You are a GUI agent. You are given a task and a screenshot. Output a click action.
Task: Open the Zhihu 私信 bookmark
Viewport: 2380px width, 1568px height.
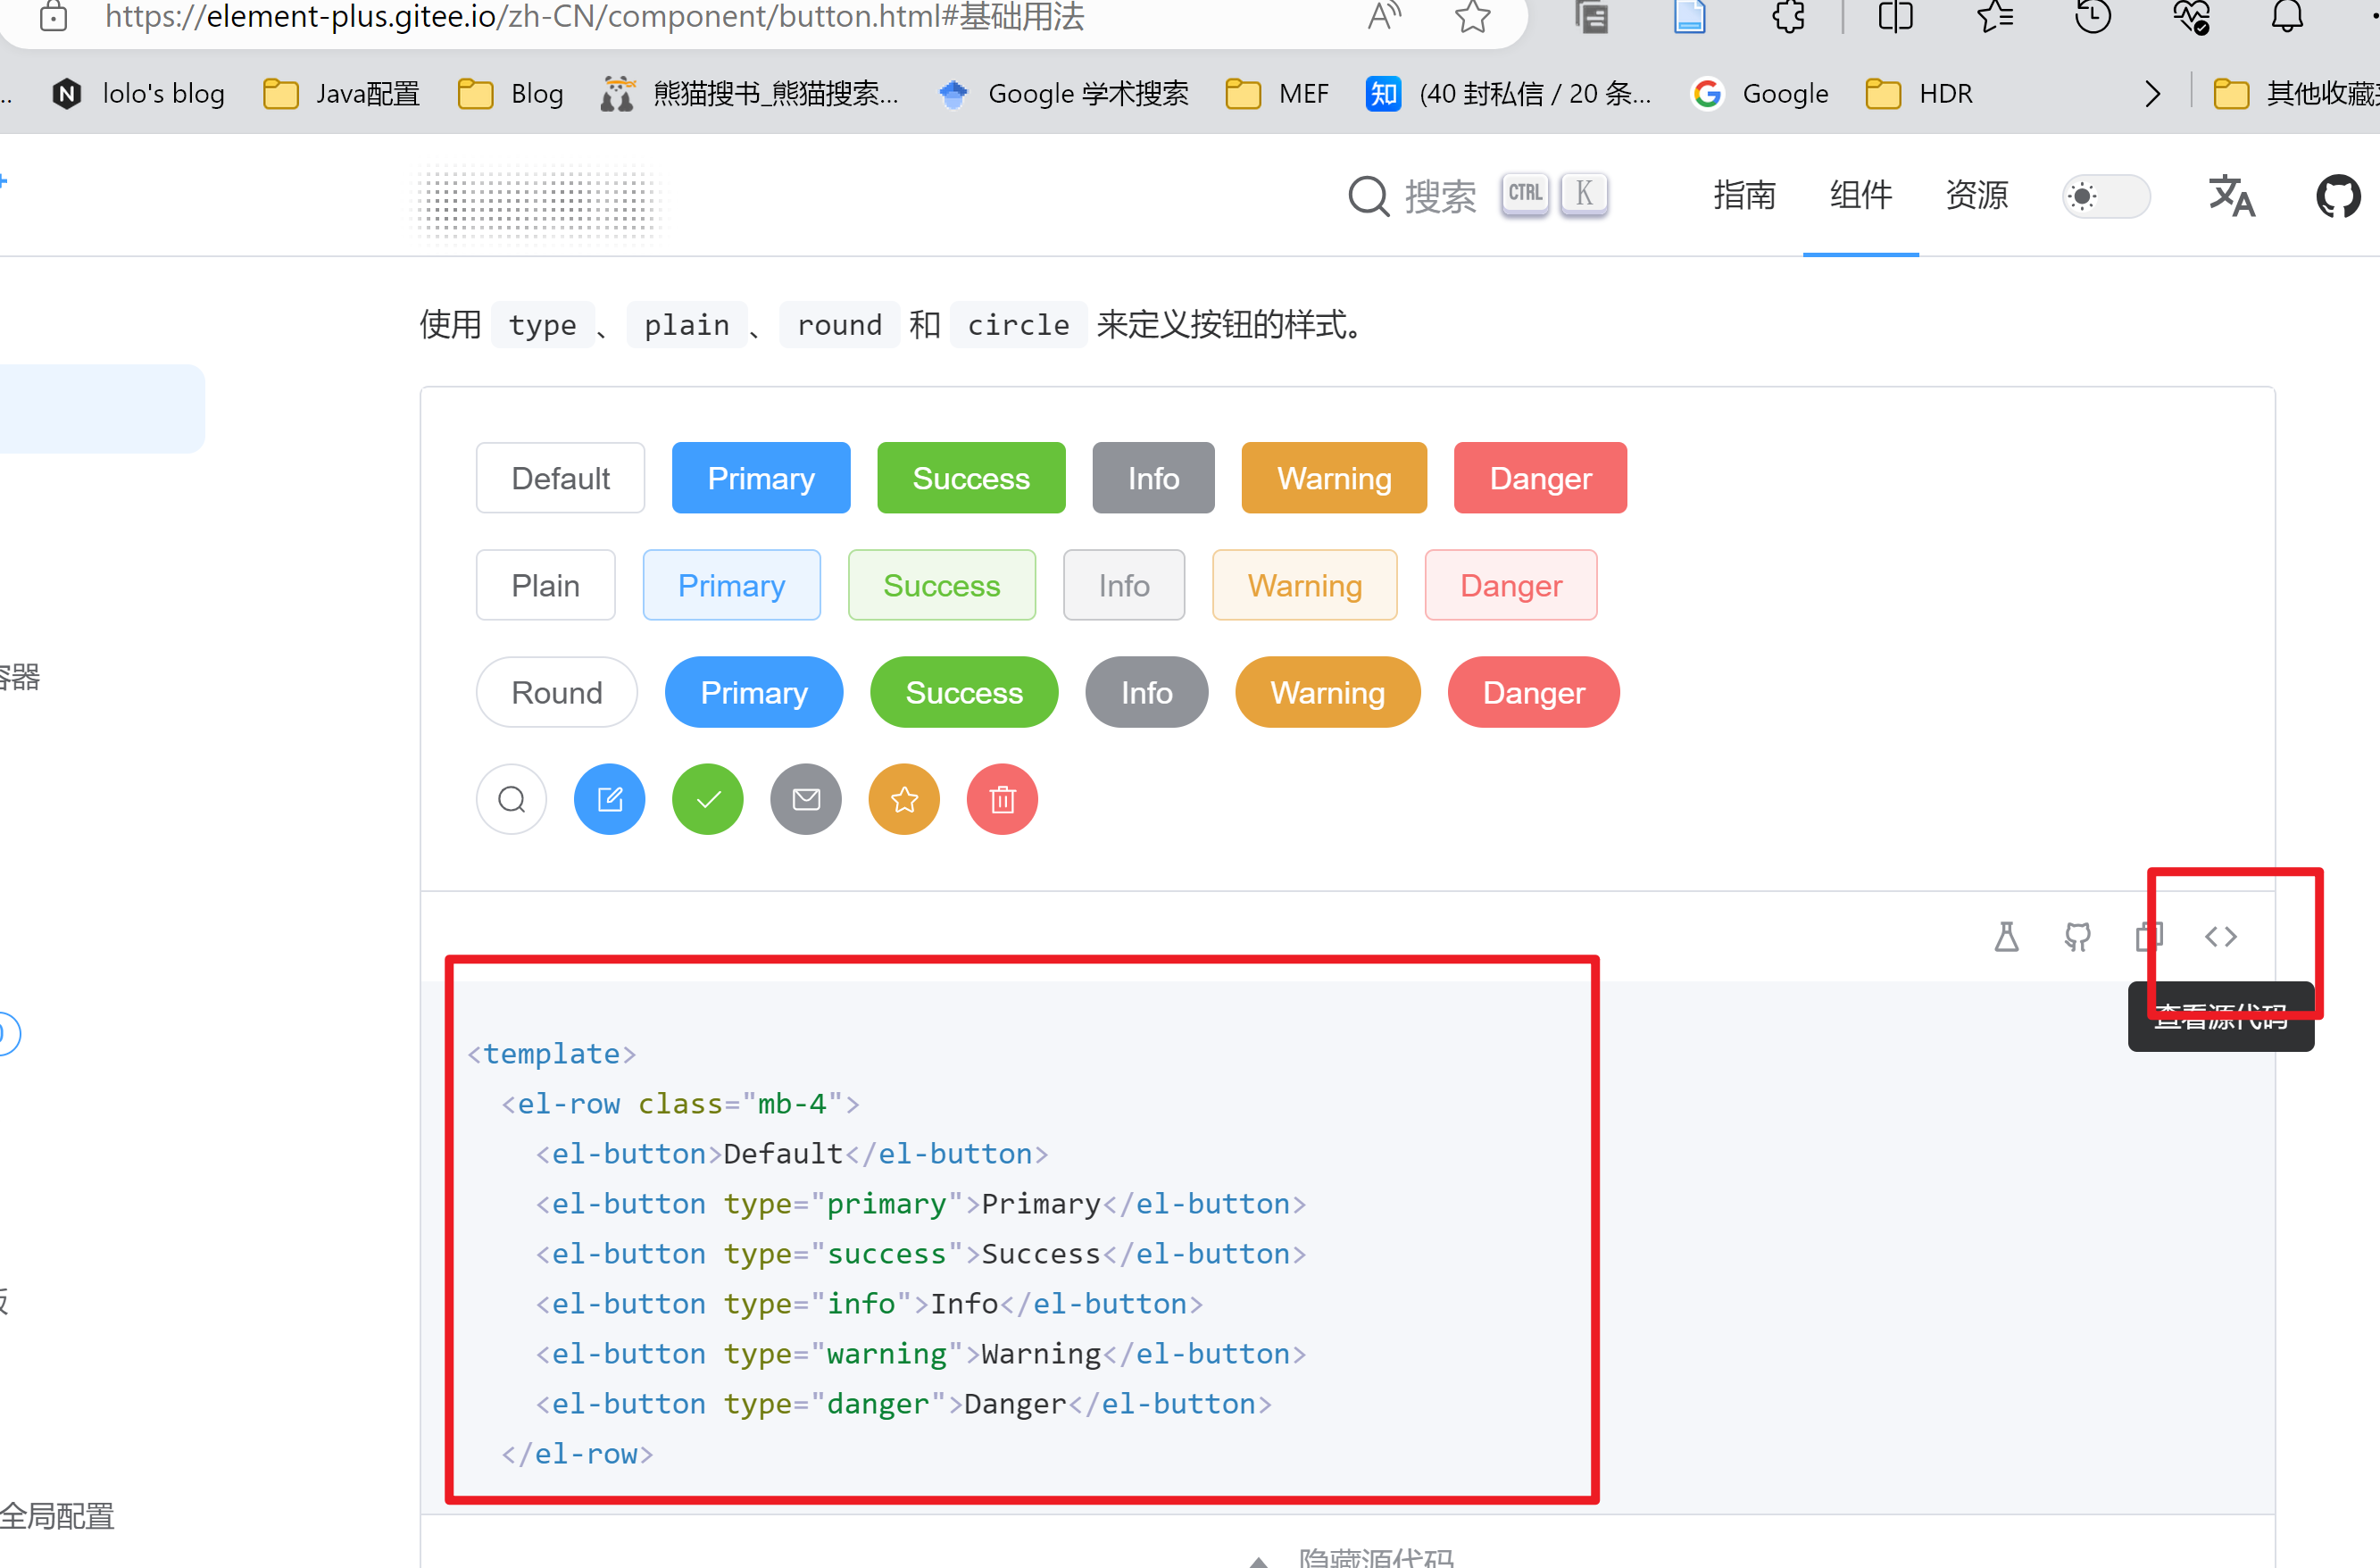(x=1508, y=93)
